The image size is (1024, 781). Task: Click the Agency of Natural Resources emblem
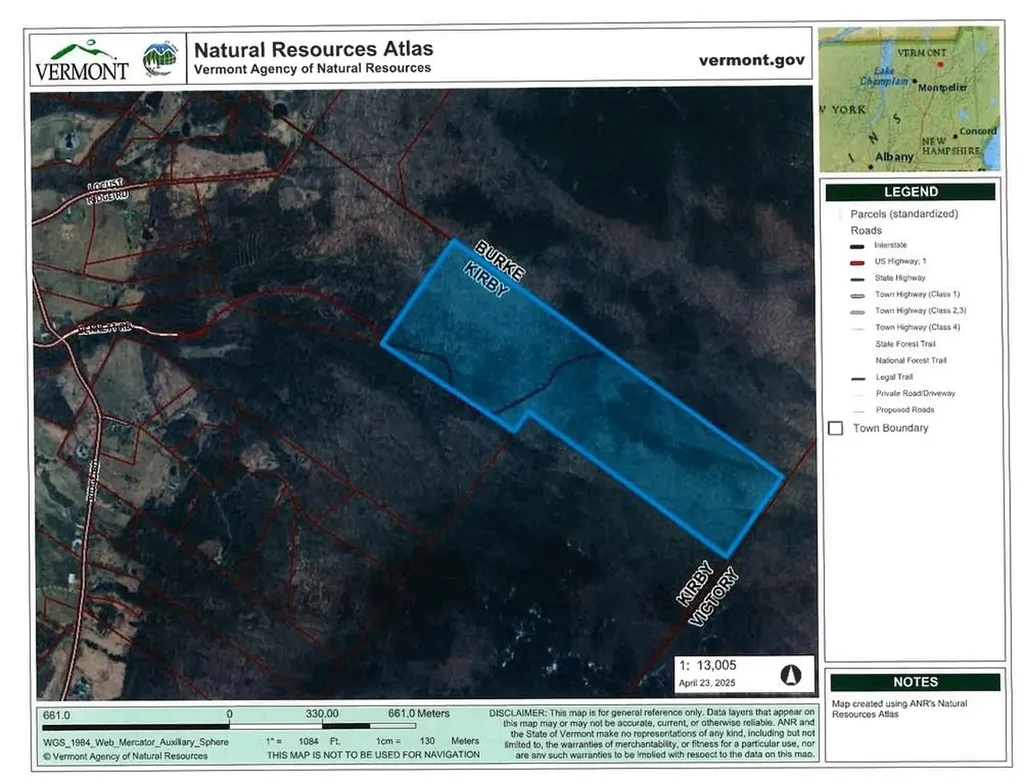(160, 59)
